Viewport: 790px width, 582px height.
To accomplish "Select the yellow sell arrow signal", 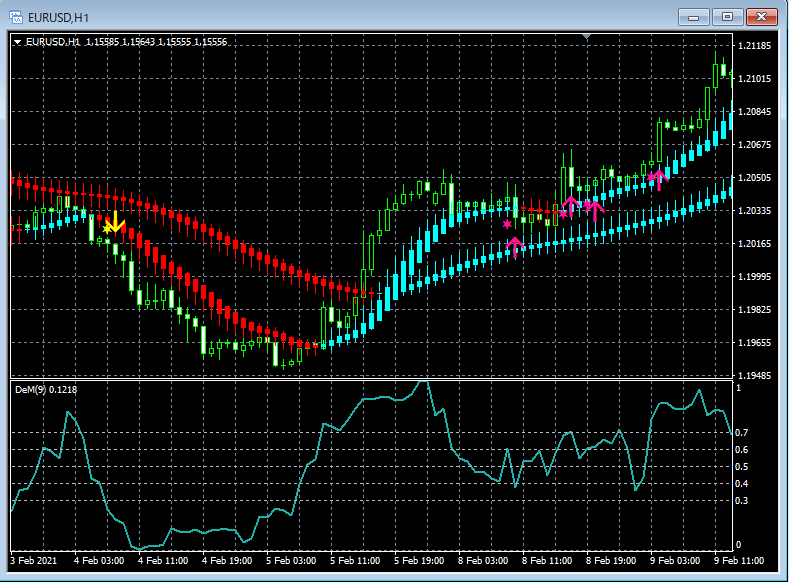I will pyautogui.click(x=116, y=222).
